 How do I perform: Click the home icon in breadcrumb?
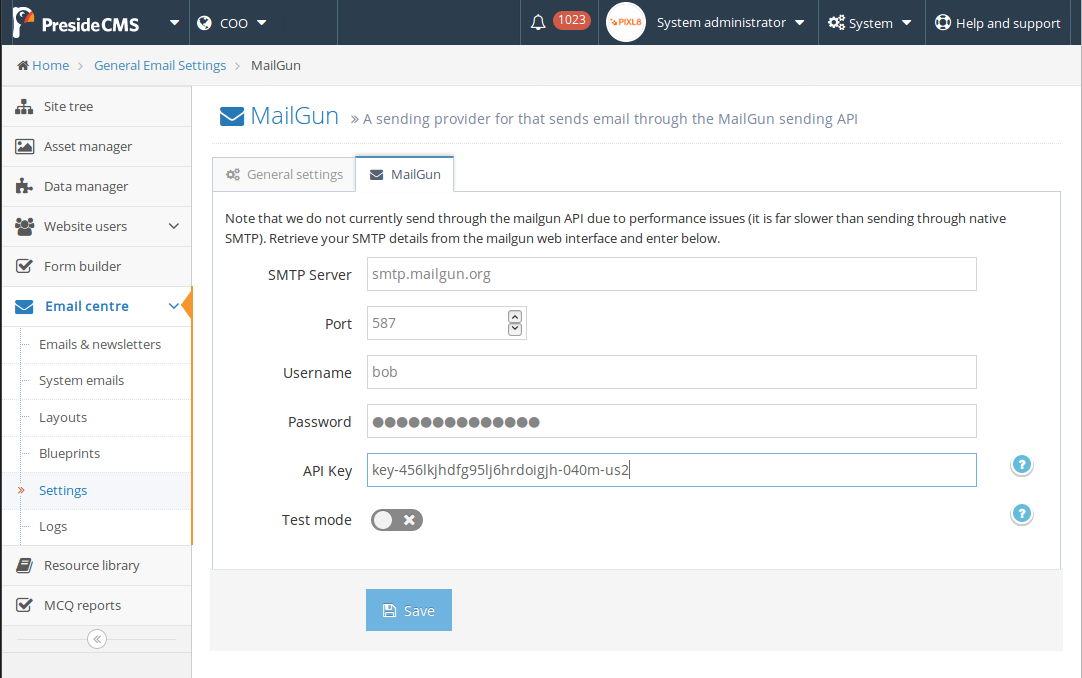pyautogui.click(x=23, y=66)
